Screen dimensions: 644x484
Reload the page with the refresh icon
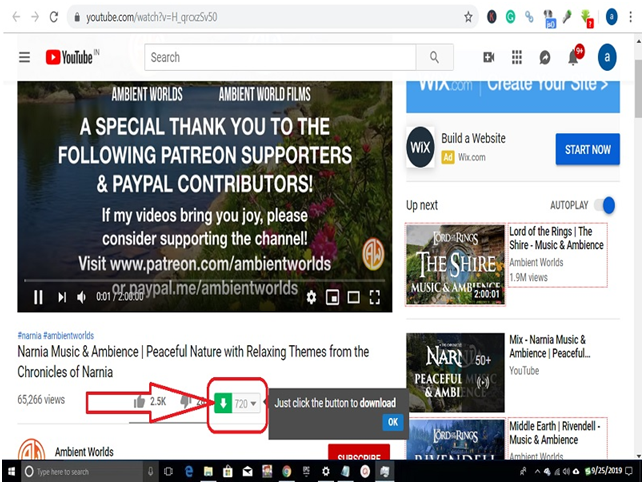coord(54,17)
